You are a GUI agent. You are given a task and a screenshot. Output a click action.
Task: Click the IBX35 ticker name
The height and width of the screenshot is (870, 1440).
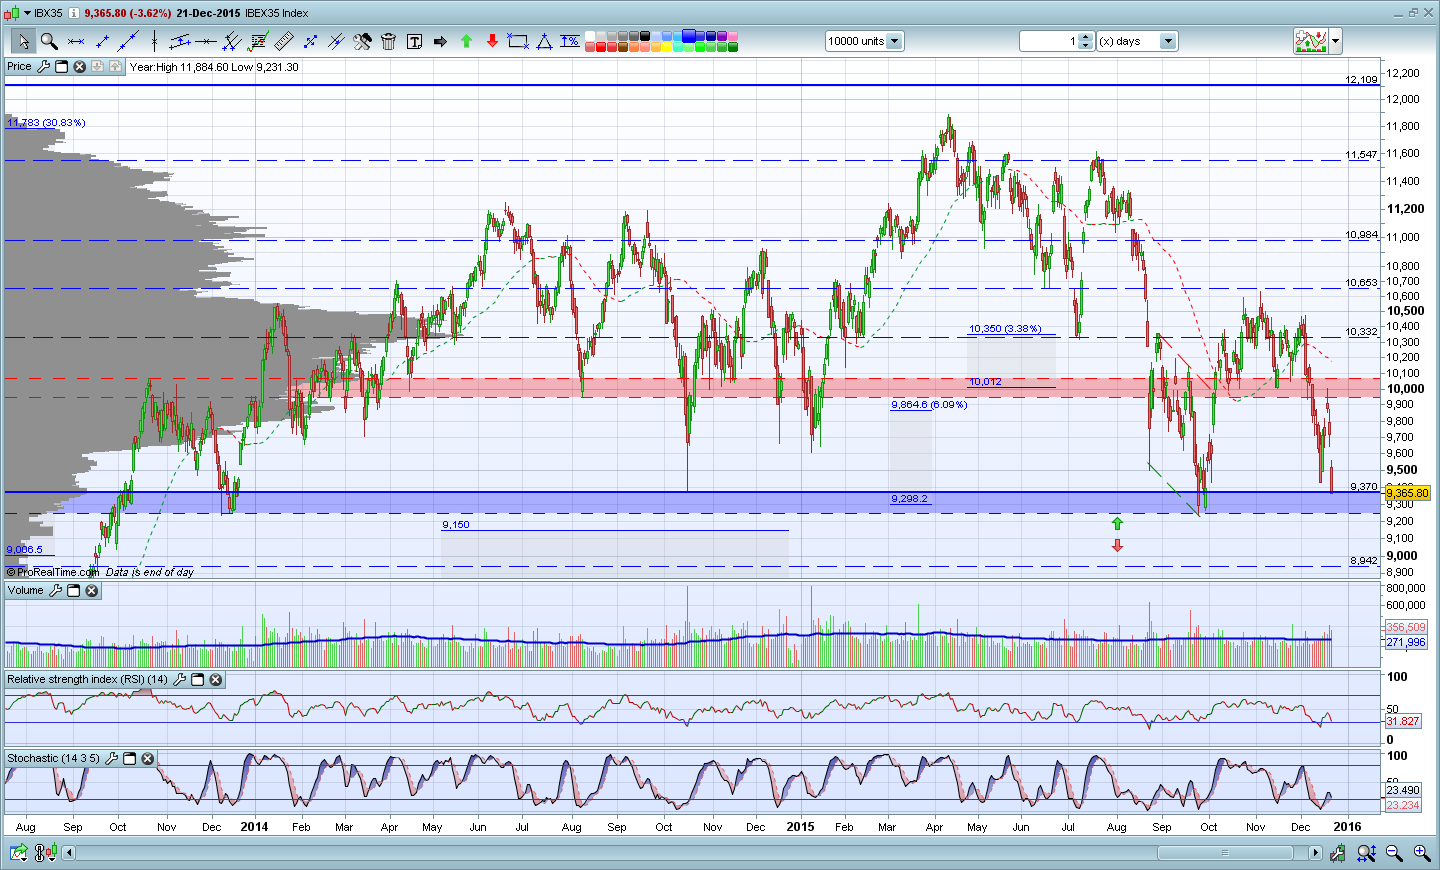pyautogui.click(x=48, y=13)
